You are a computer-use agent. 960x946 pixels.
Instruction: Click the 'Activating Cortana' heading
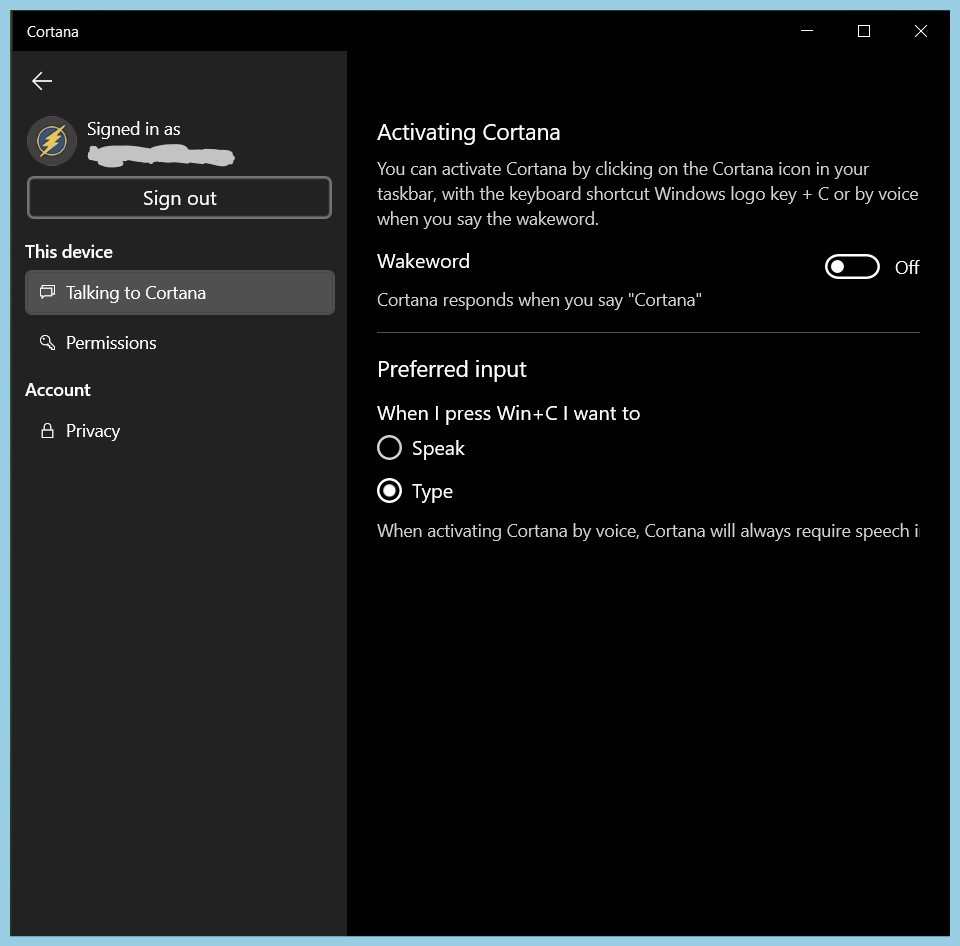click(x=468, y=132)
